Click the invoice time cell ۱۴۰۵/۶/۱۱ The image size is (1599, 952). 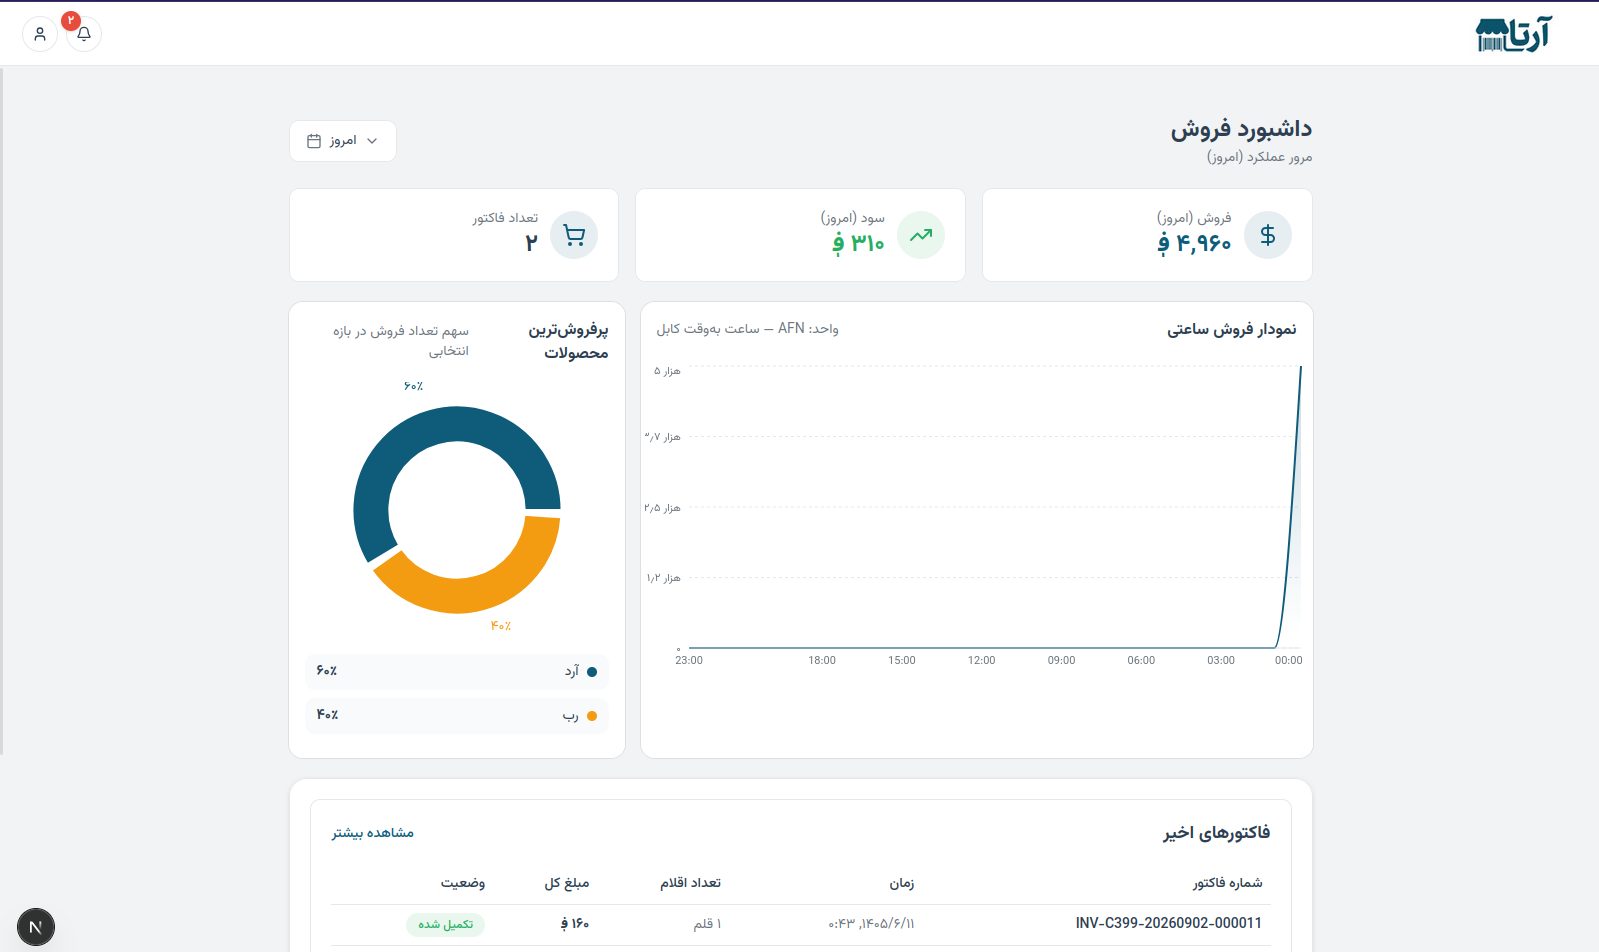(x=871, y=924)
